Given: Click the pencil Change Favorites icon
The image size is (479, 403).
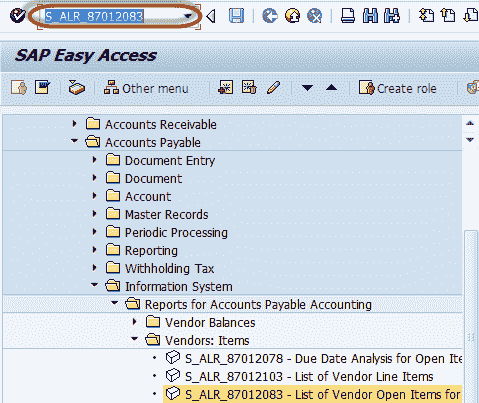Looking at the screenshot, I should point(273,88).
